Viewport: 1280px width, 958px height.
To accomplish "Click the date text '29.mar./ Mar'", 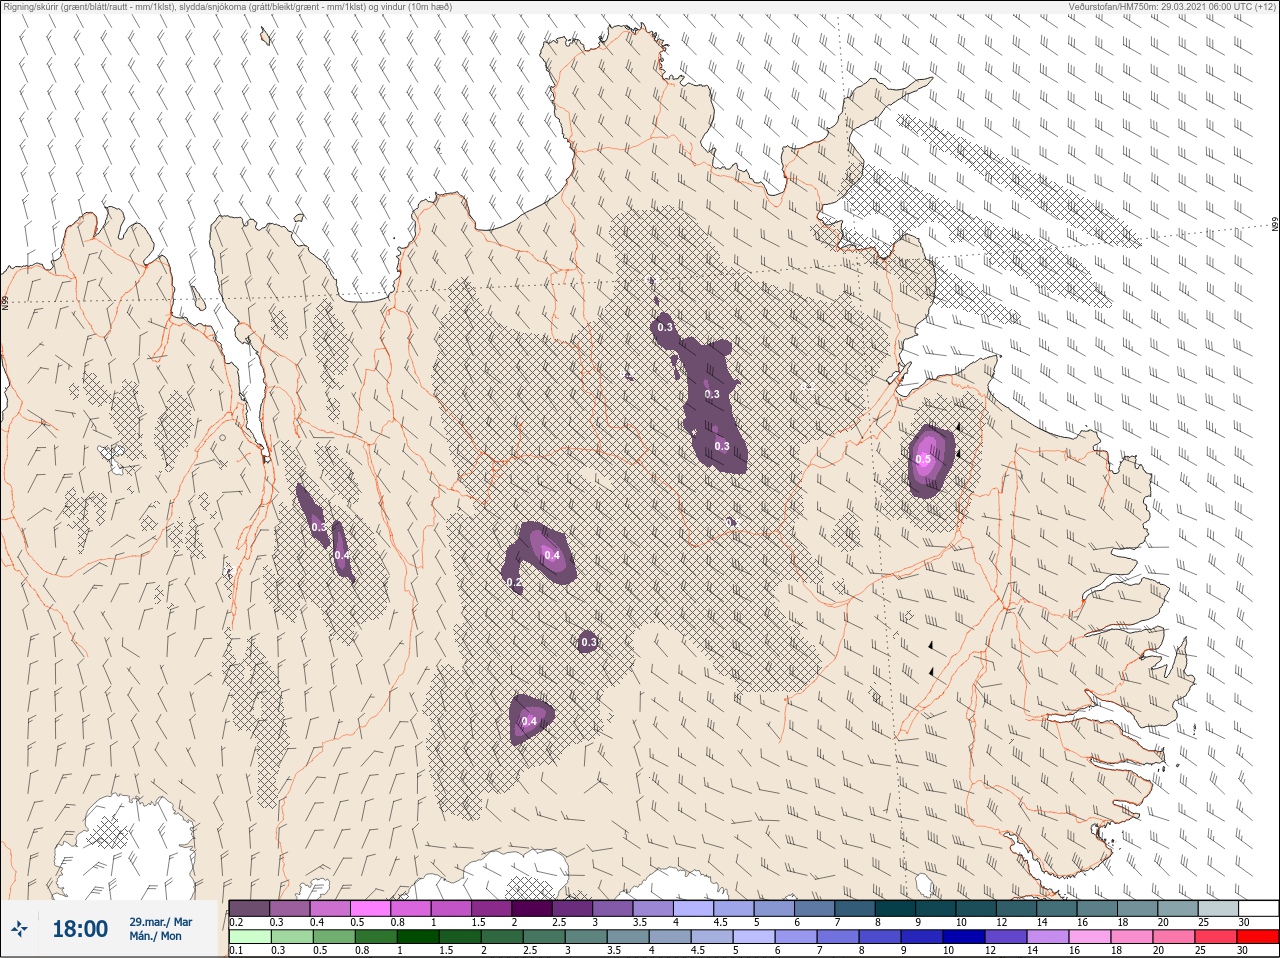I will (x=161, y=921).
